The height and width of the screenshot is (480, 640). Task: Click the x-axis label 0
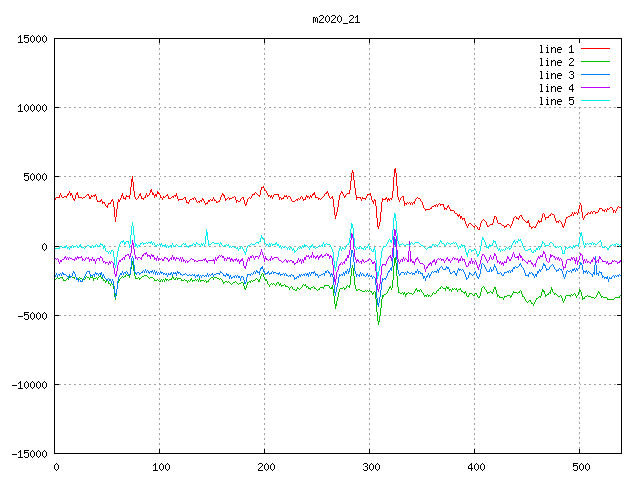coord(56,467)
